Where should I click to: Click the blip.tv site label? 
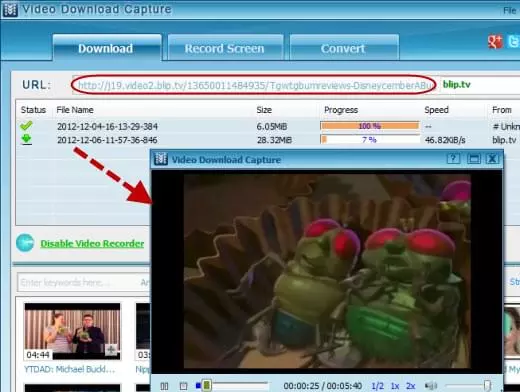(x=456, y=84)
